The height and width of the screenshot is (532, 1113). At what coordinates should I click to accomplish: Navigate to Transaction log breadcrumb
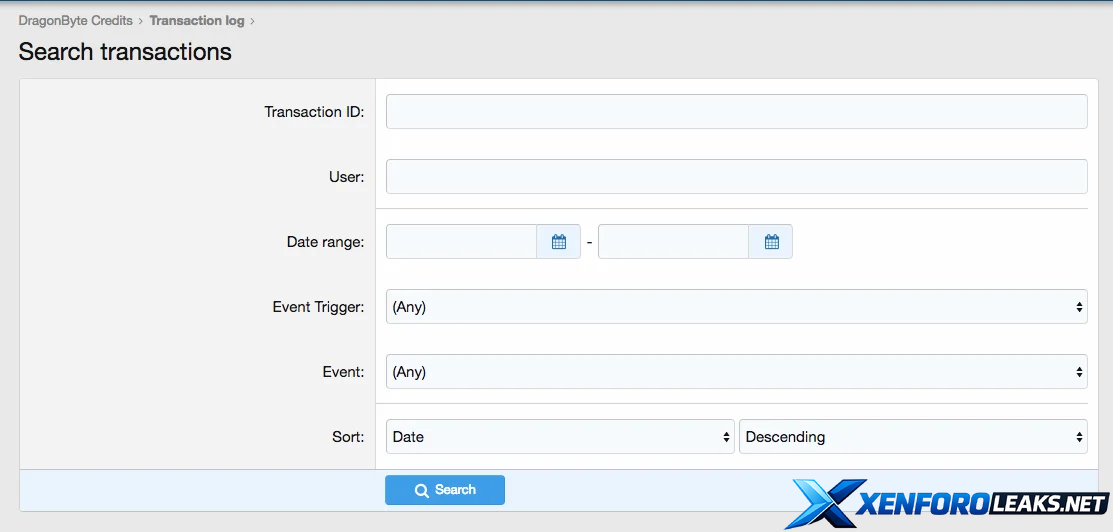click(196, 20)
